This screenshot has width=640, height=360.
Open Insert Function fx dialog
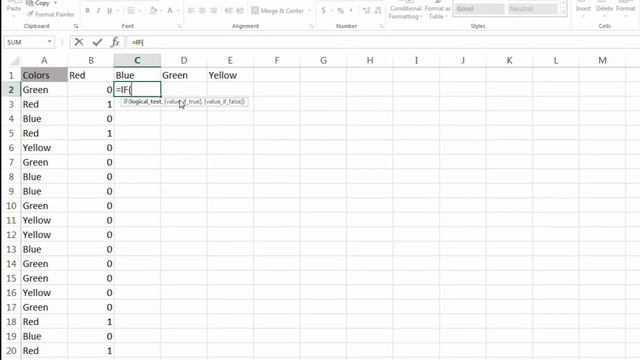116,42
